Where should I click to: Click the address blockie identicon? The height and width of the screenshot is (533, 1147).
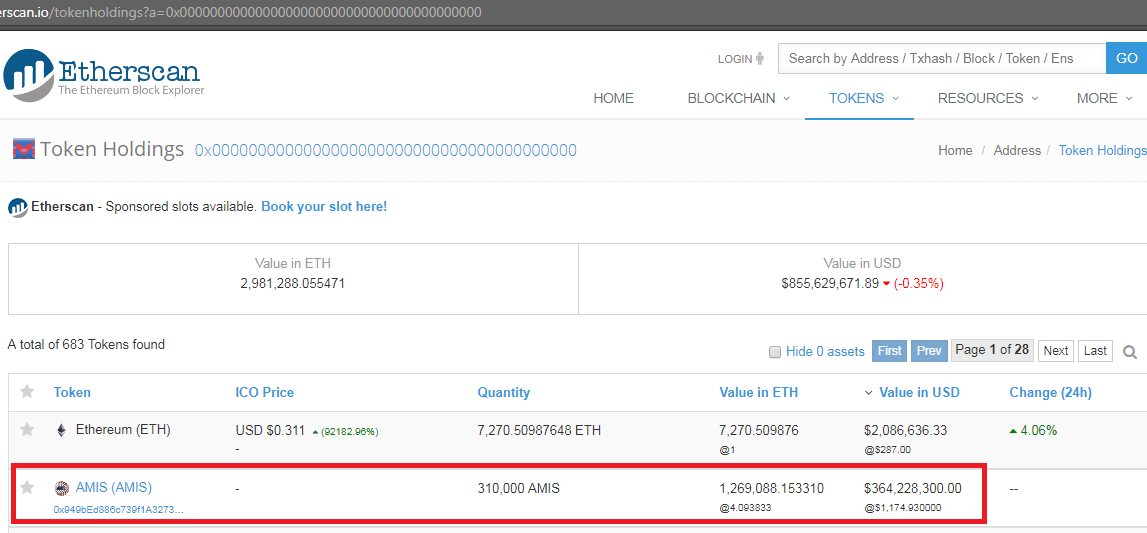click(x=23, y=148)
